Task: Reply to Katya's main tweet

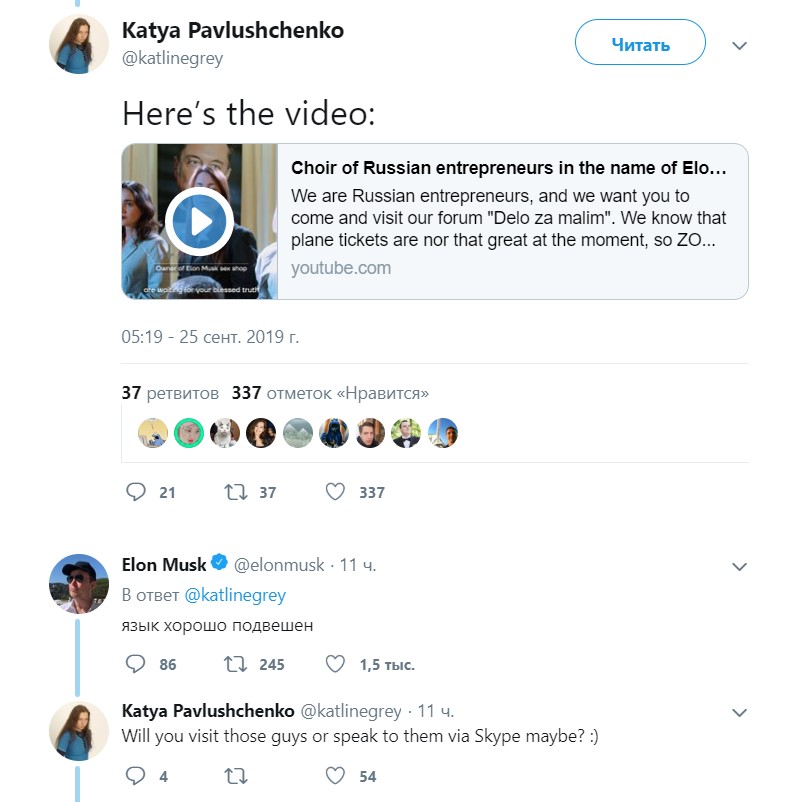Action: 136,492
